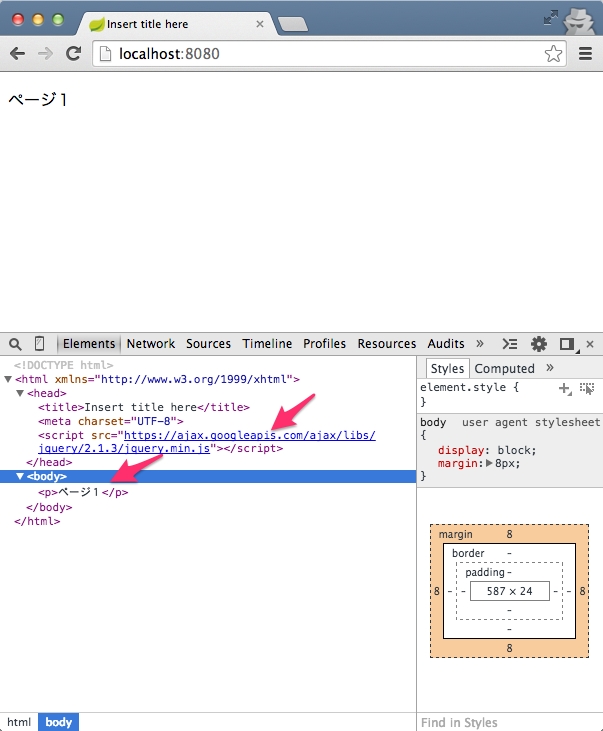Close the DevTools panel
This screenshot has height=731, width=603.
(590, 344)
